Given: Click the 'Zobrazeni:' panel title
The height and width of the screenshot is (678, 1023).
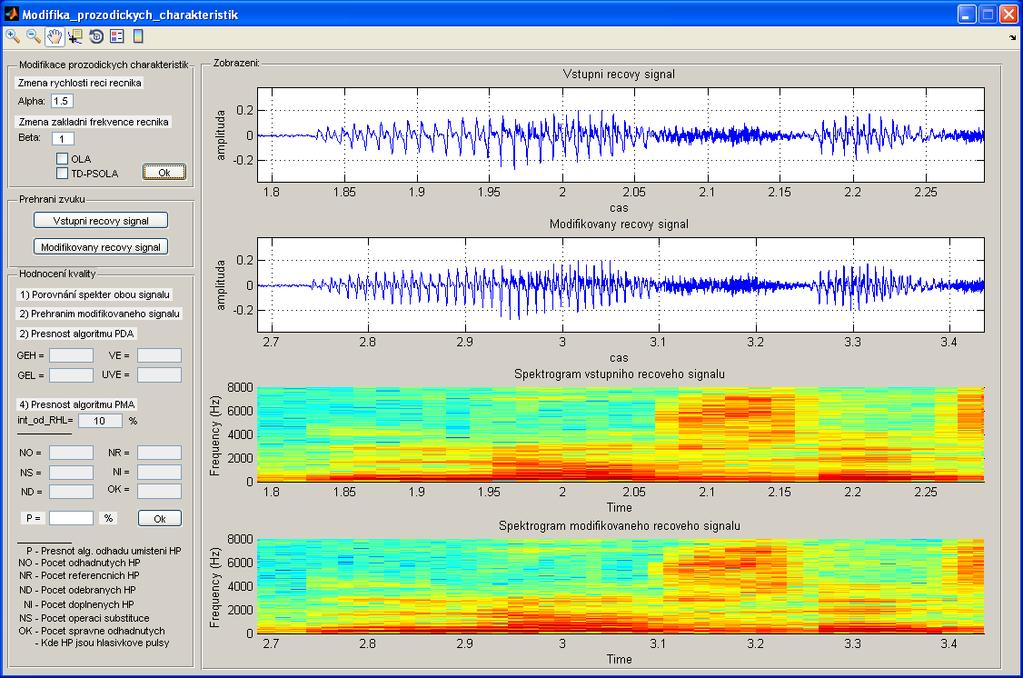Looking at the screenshot, I should pos(236,63).
